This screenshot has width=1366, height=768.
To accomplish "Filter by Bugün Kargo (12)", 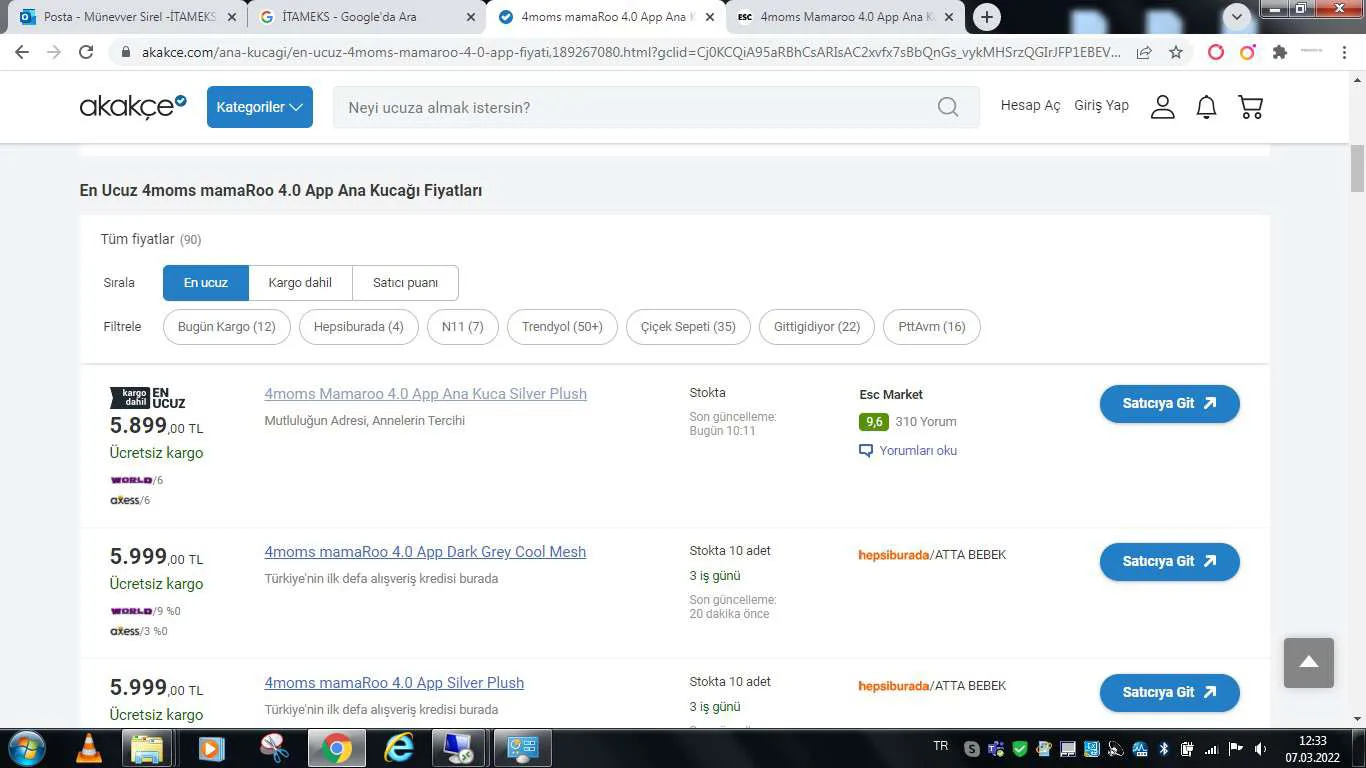I will (x=227, y=327).
